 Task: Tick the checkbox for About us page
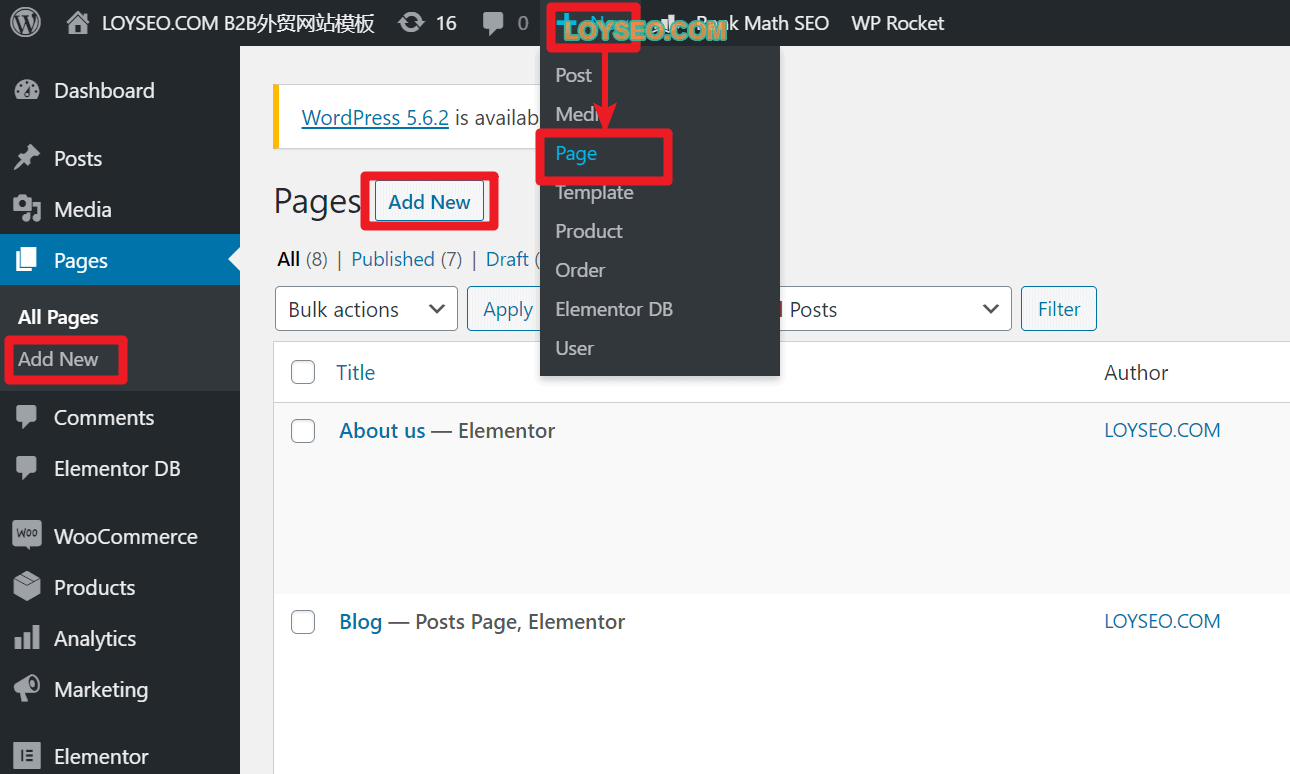tap(303, 431)
